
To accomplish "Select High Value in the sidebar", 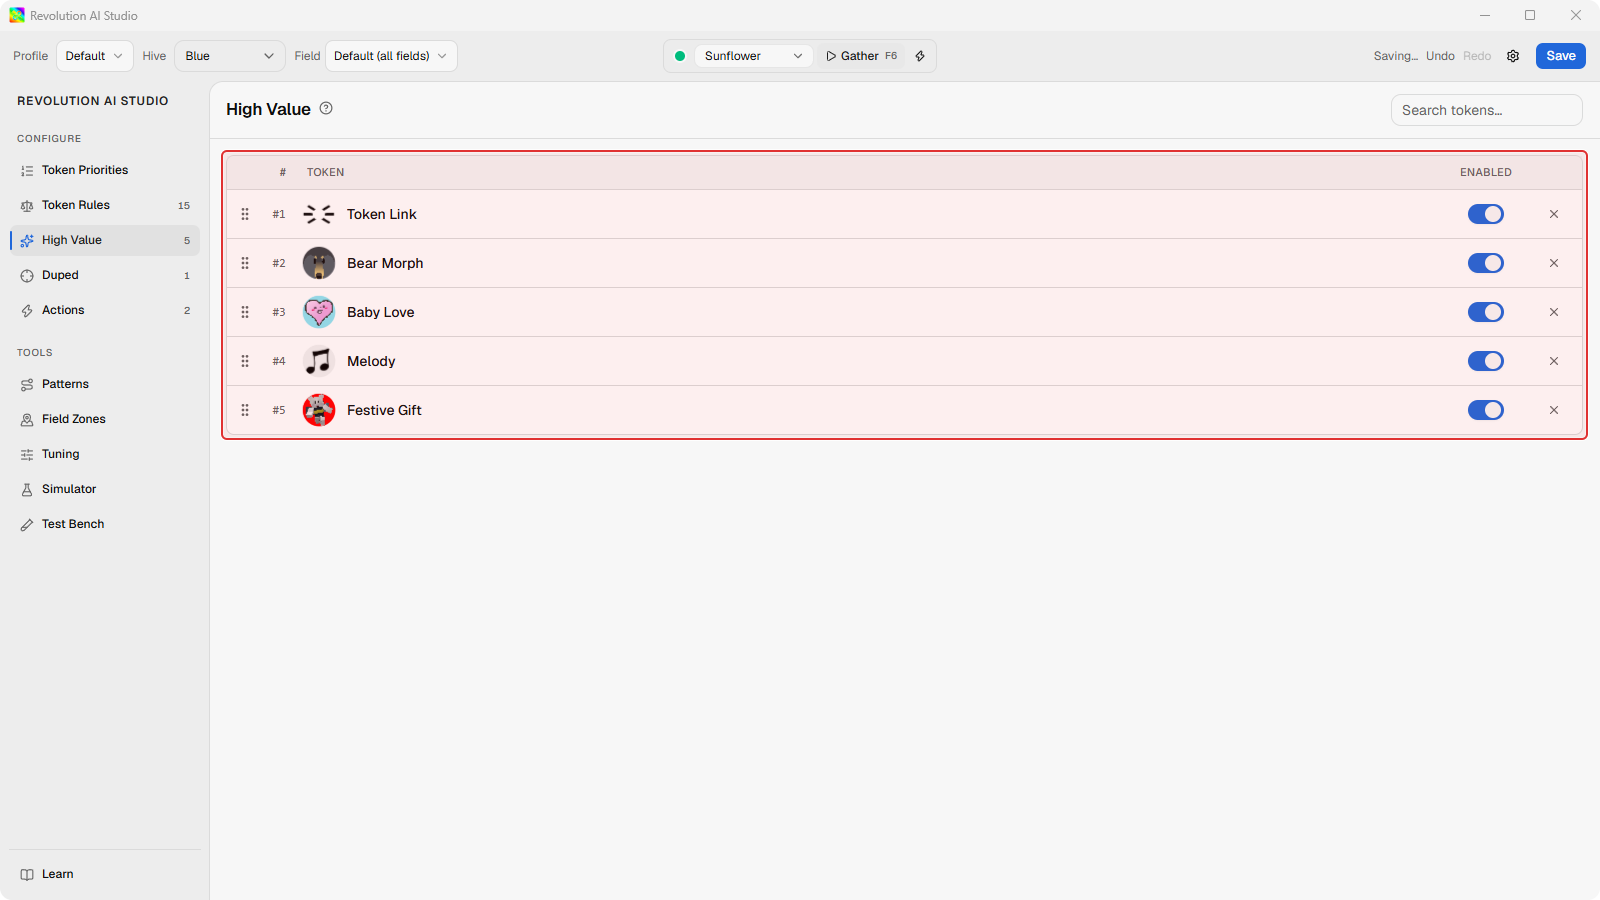I will (105, 240).
